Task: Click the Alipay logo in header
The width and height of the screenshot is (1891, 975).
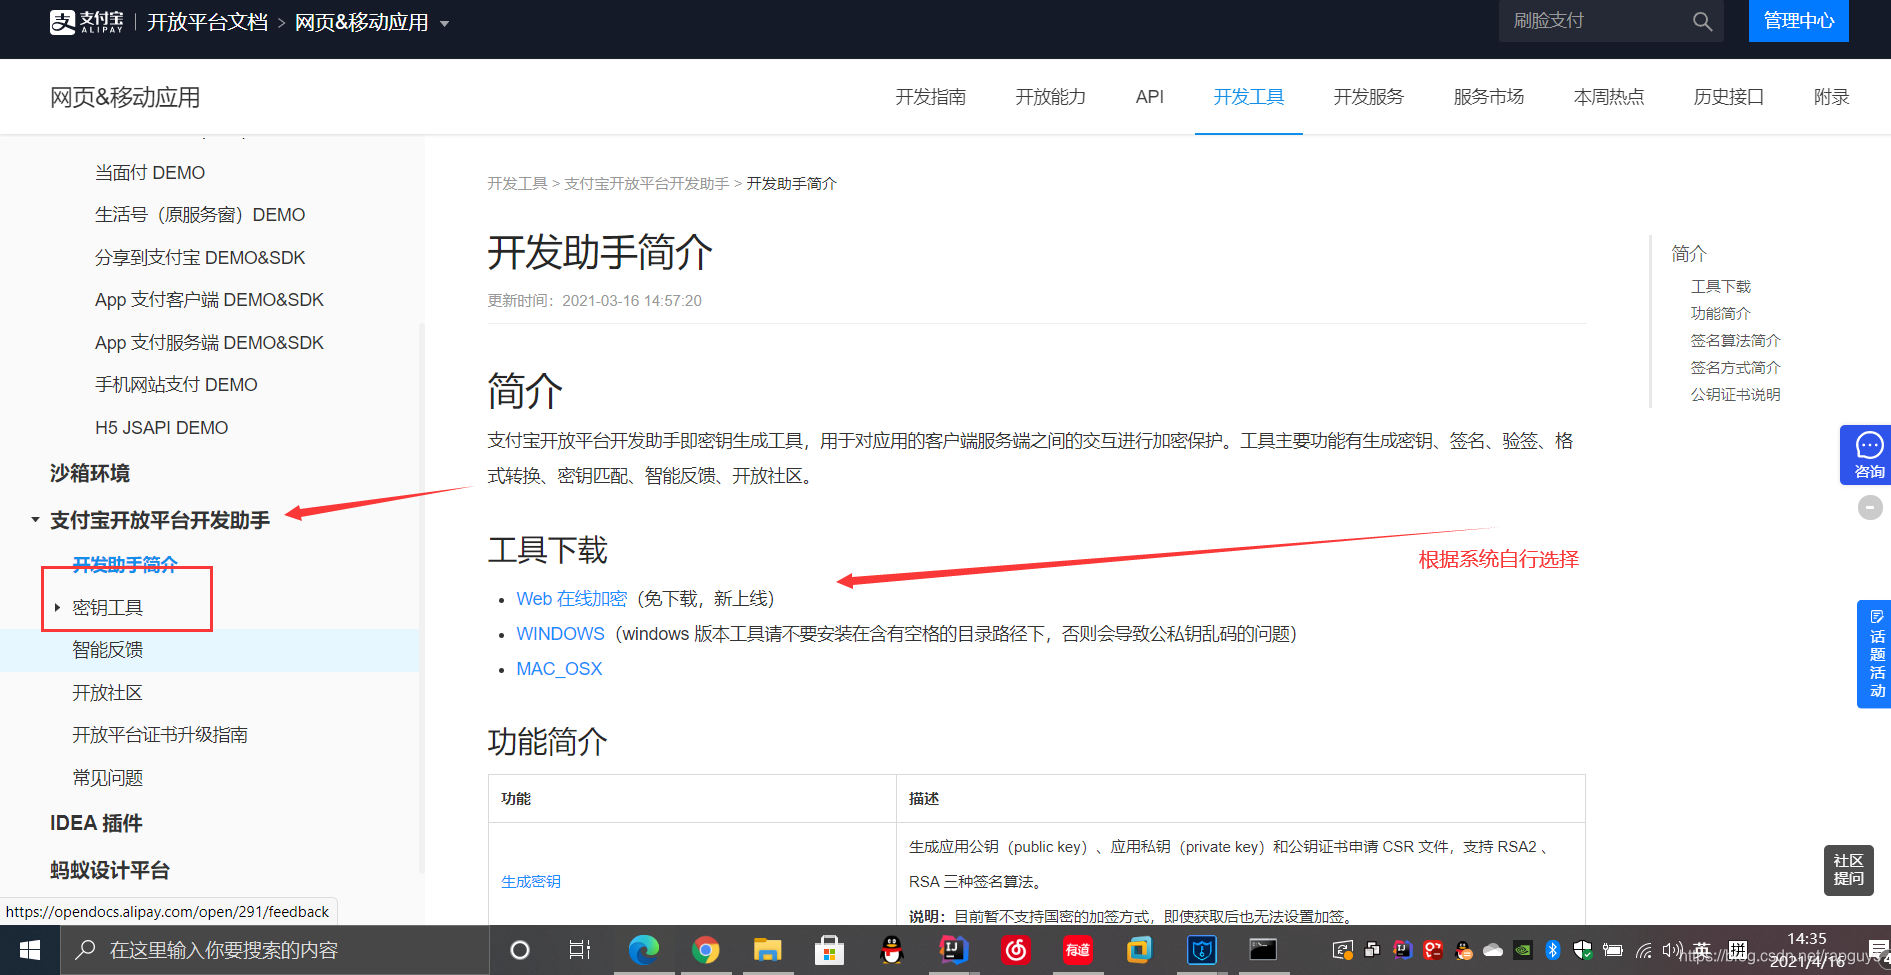Action: pyautogui.click(x=87, y=21)
